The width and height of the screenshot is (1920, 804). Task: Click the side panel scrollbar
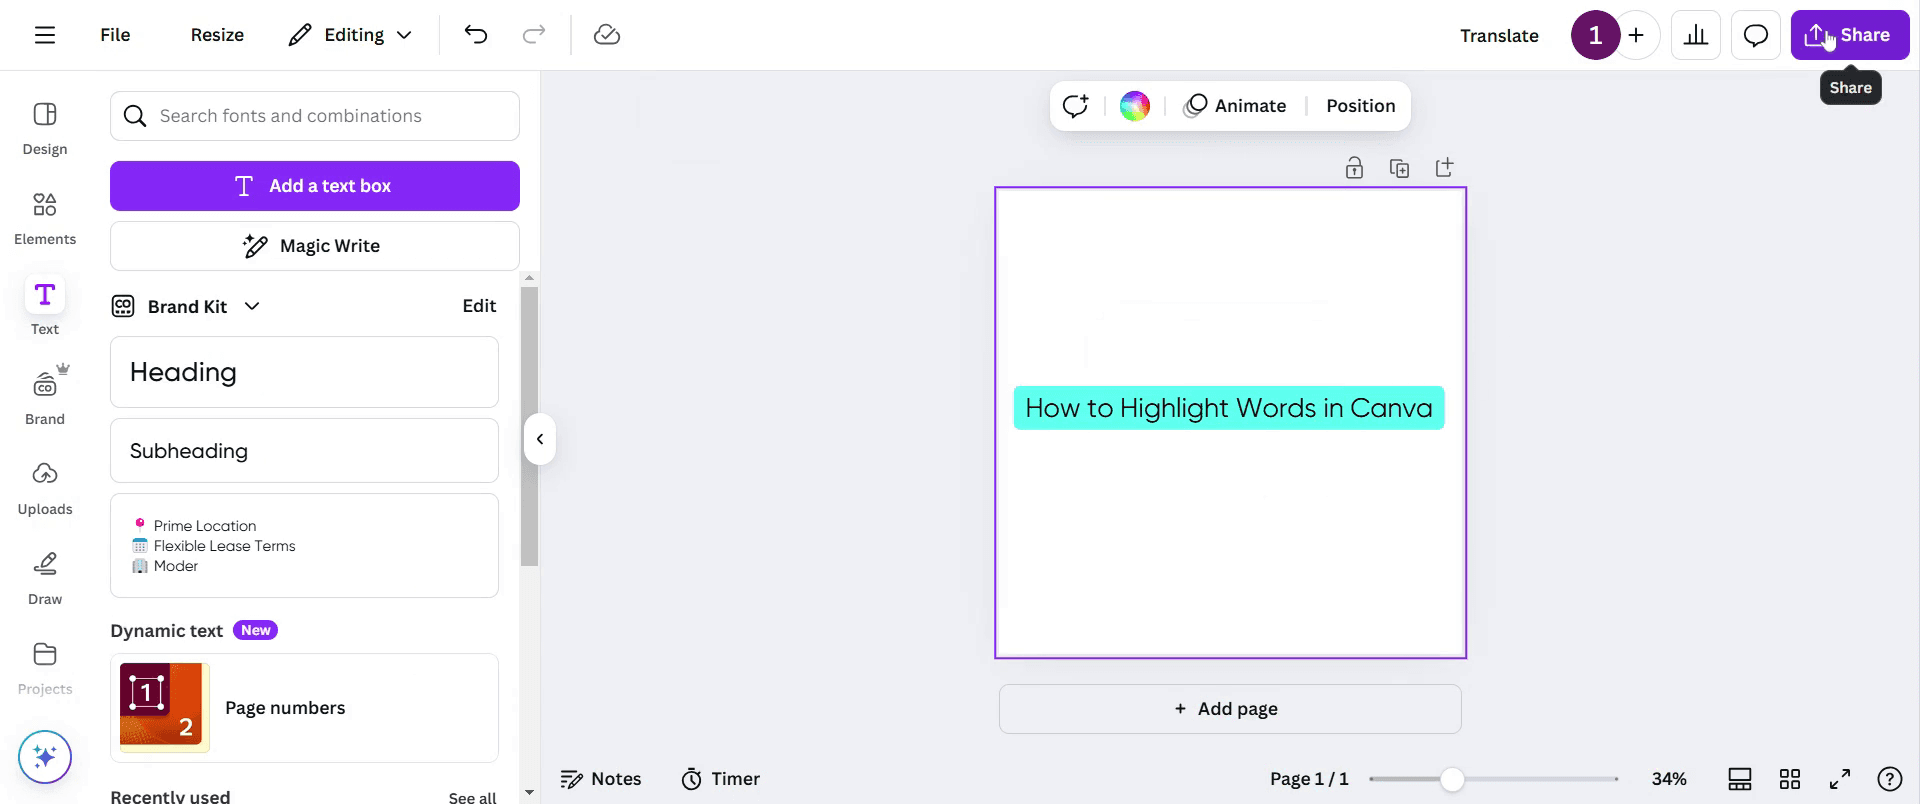point(530,427)
